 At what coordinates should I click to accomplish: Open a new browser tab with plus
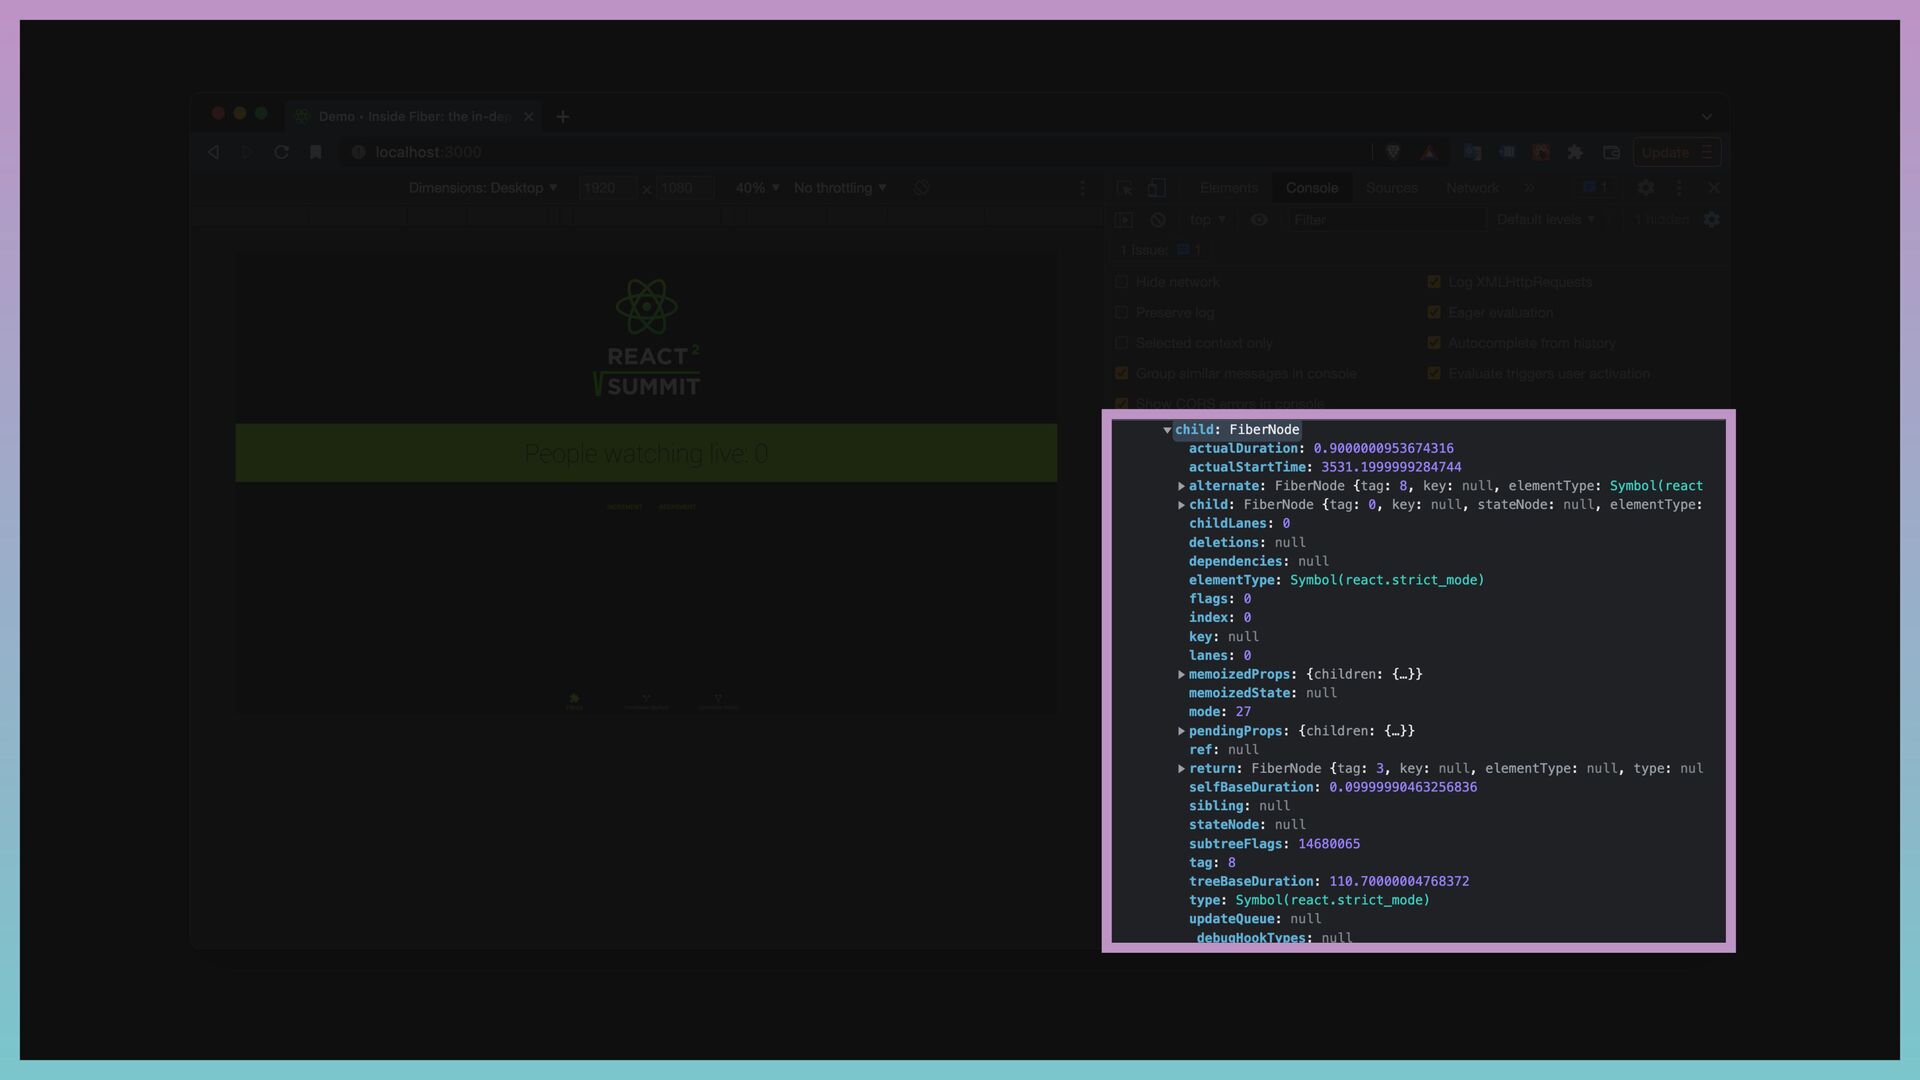[x=563, y=117]
